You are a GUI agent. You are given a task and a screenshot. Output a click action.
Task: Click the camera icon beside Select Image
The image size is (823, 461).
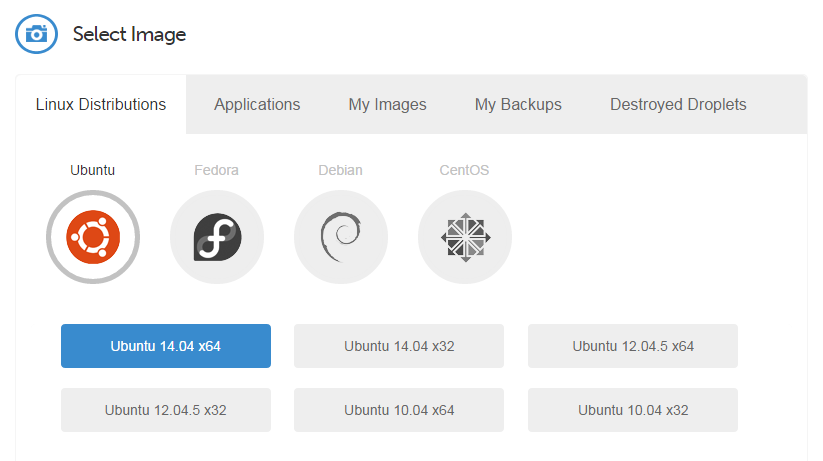37,34
